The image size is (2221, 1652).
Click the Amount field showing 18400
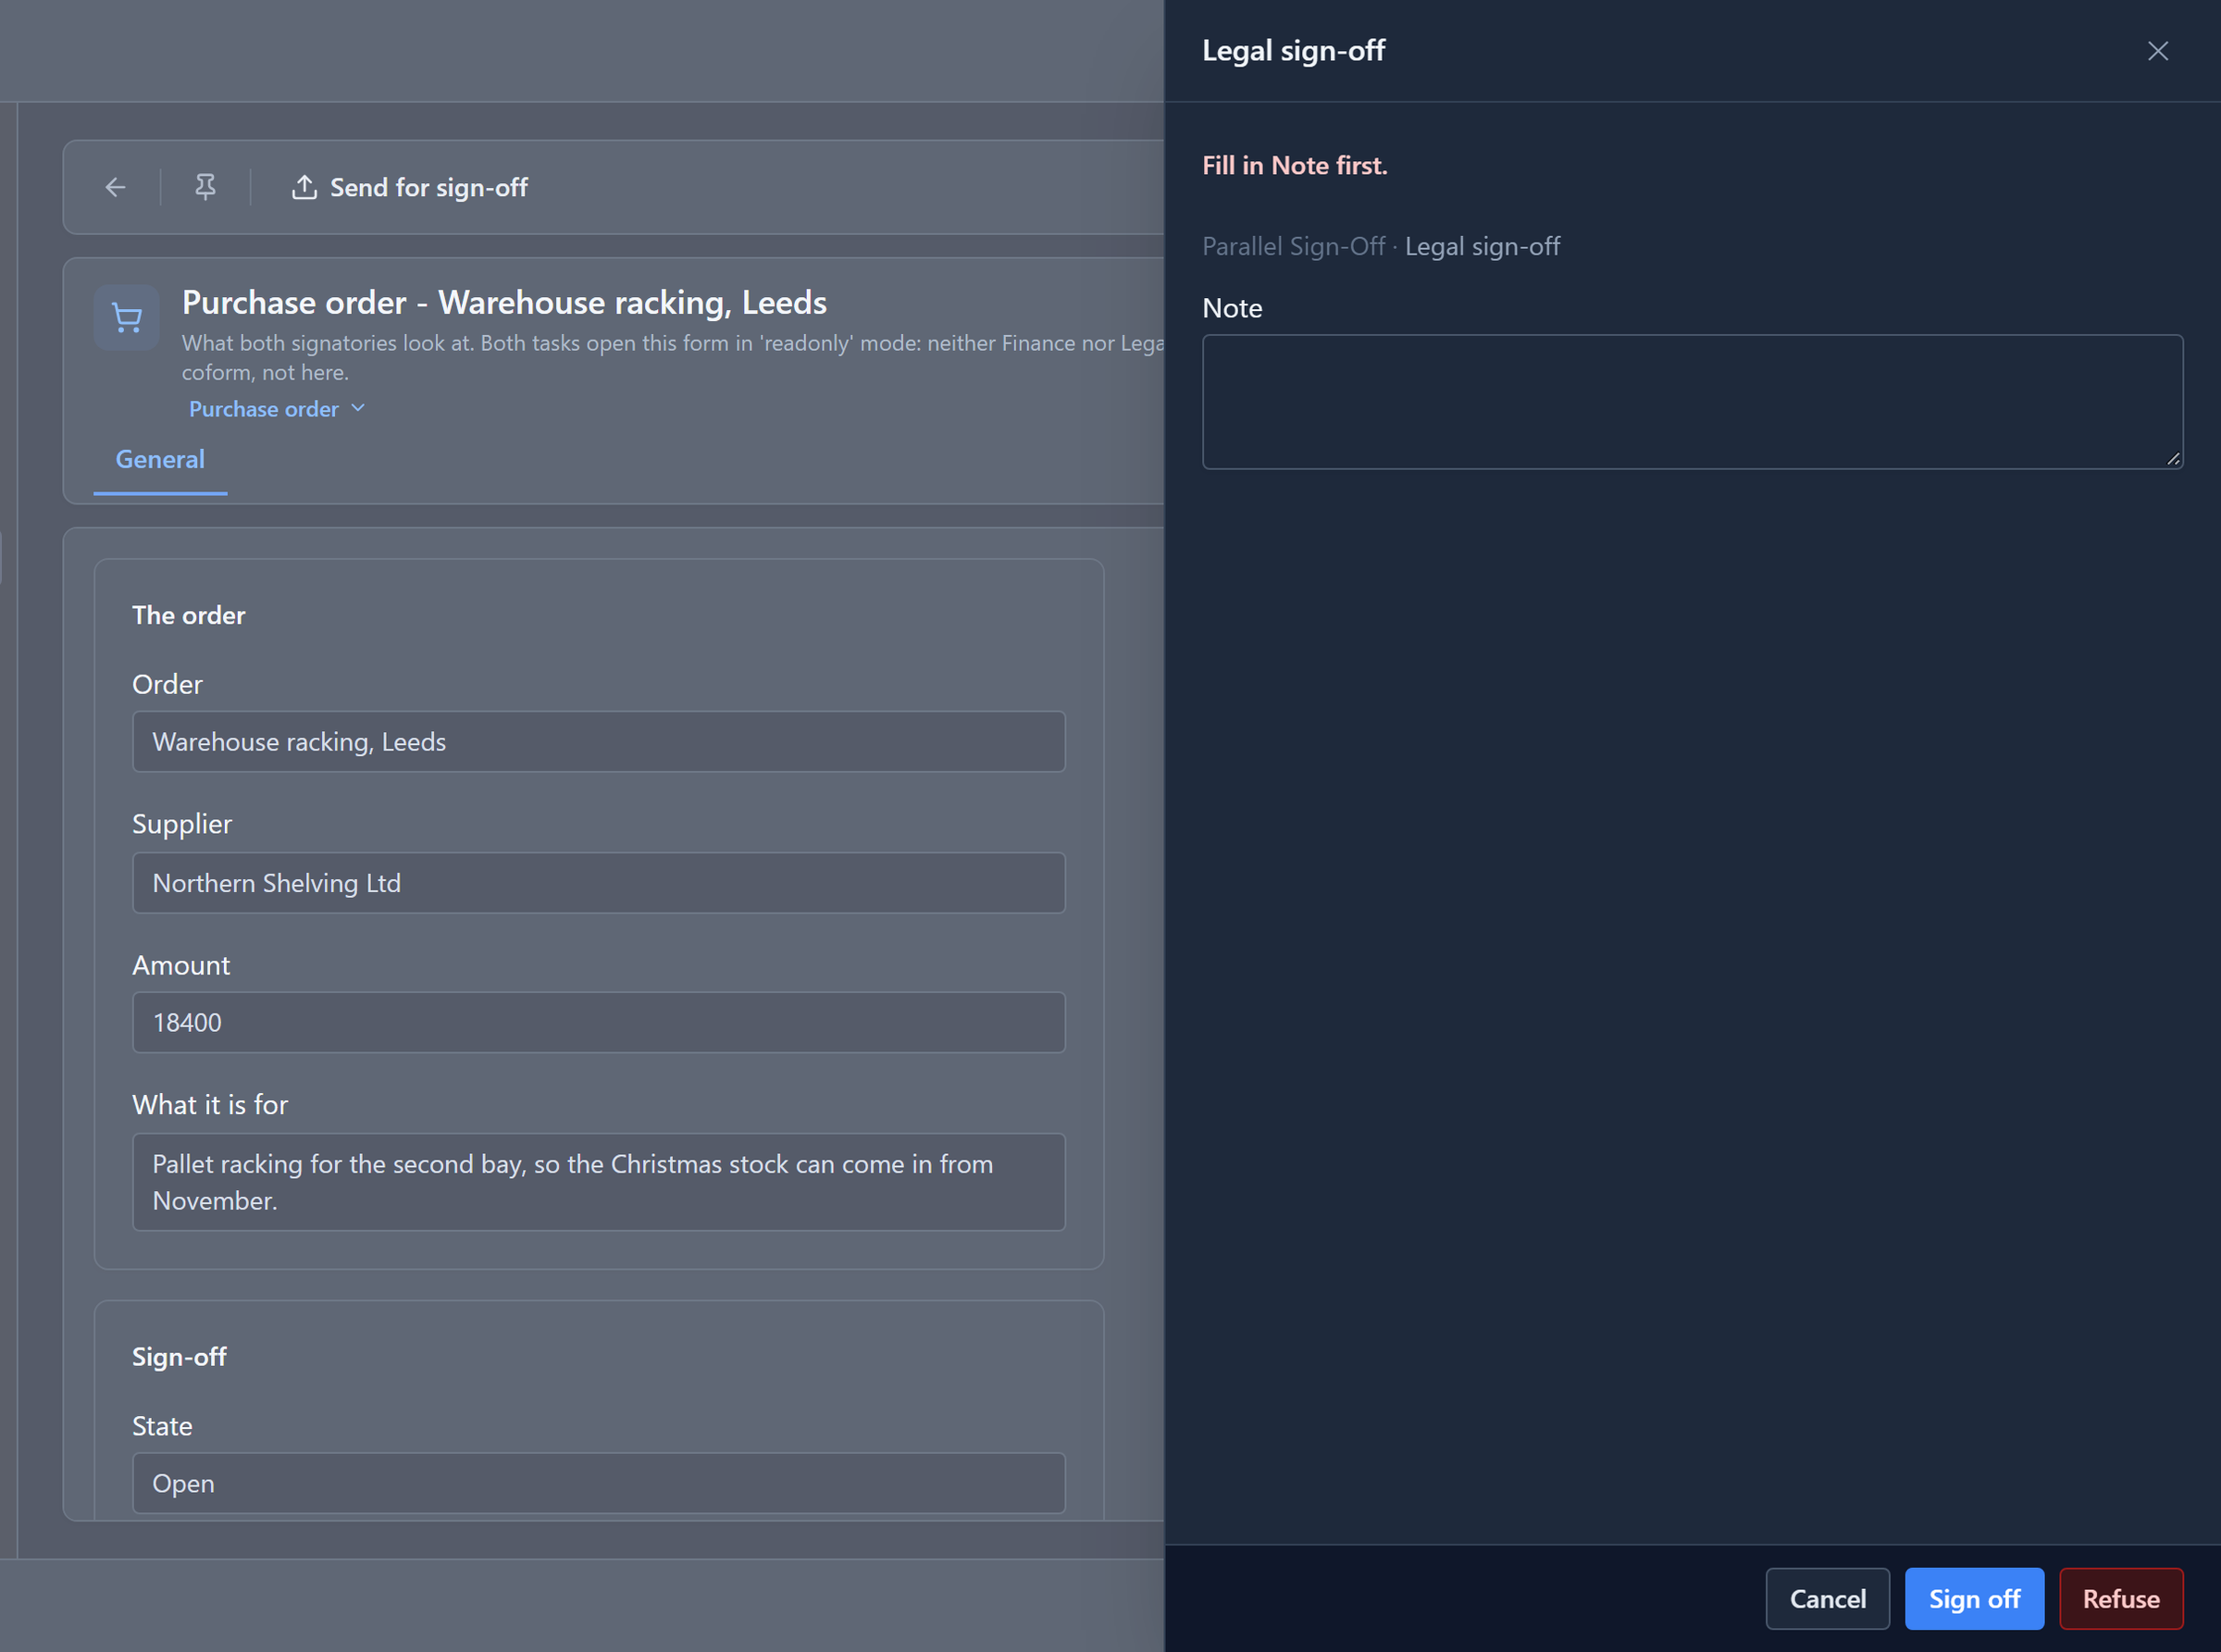(x=599, y=1022)
